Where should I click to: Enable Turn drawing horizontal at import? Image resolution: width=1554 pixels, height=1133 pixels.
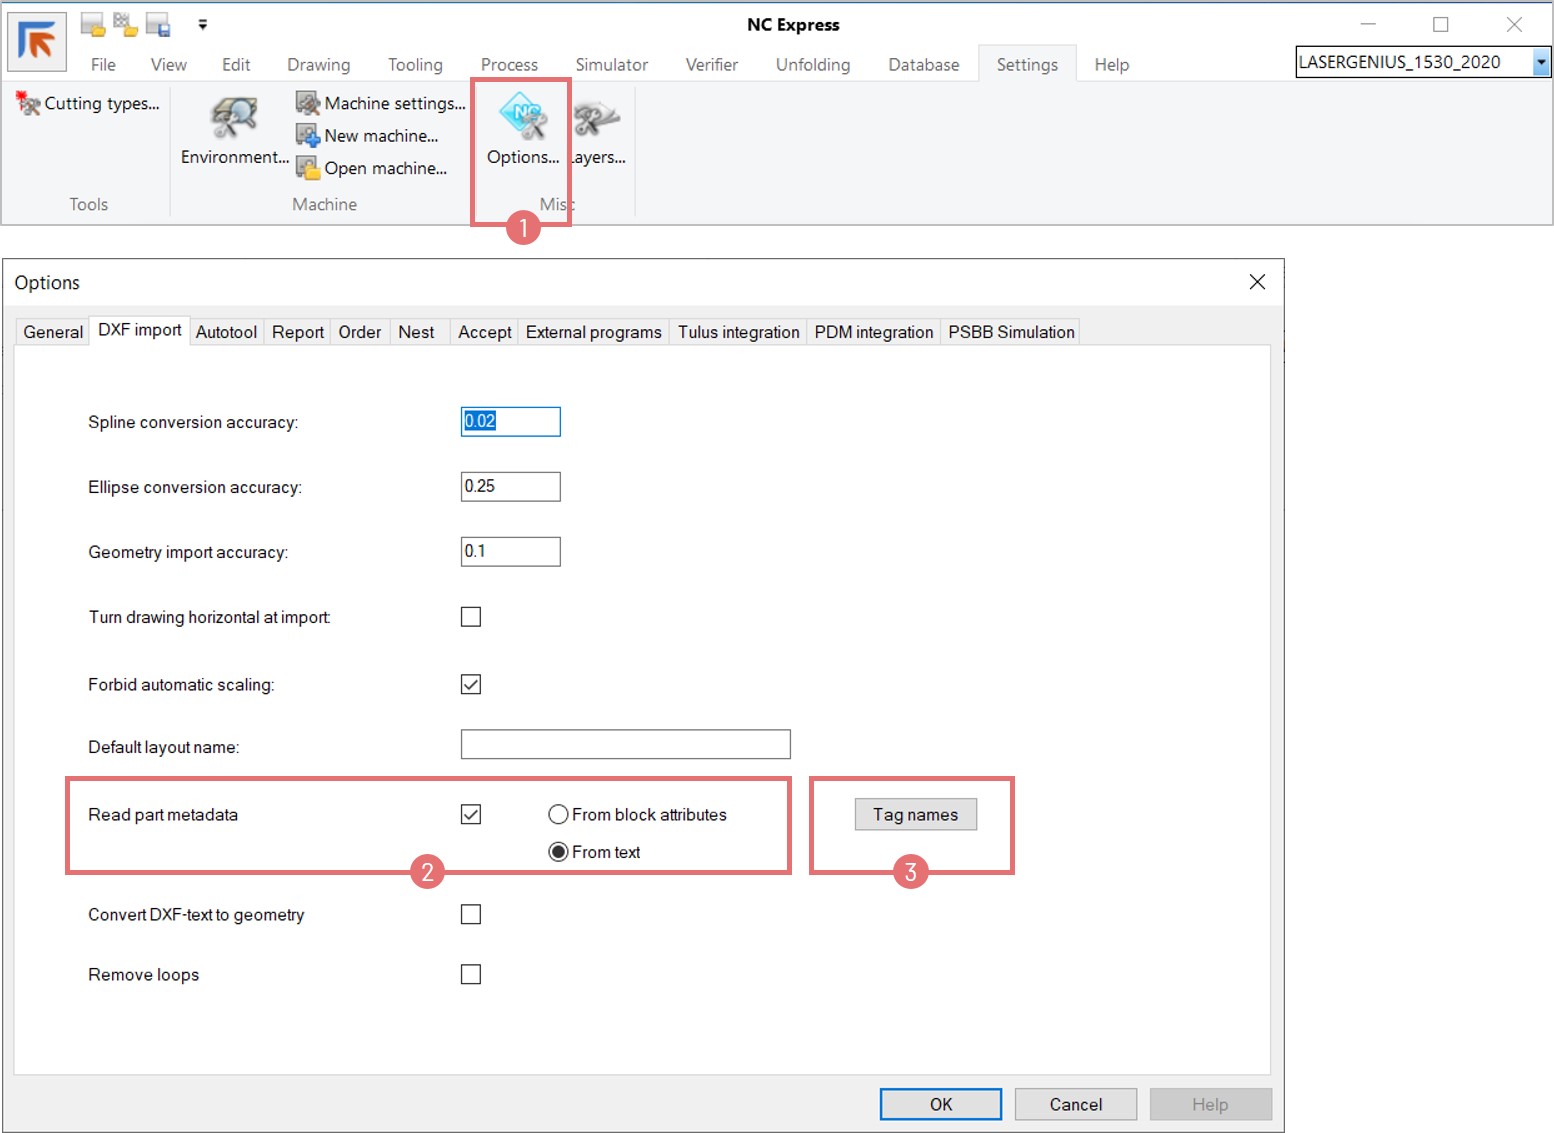pyautogui.click(x=471, y=617)
